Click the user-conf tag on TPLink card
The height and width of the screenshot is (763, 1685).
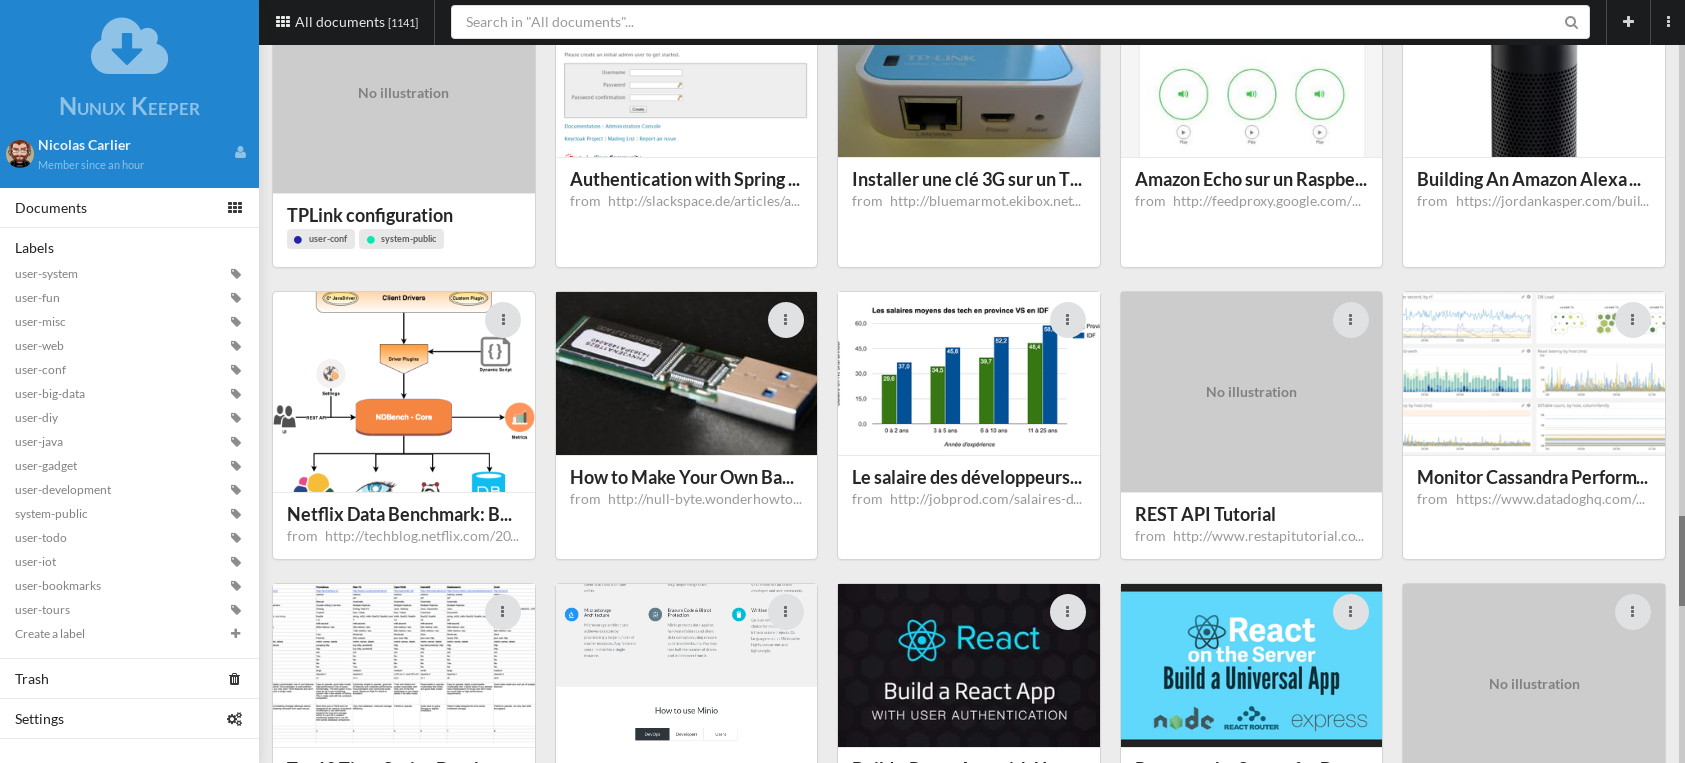(321, 239)
